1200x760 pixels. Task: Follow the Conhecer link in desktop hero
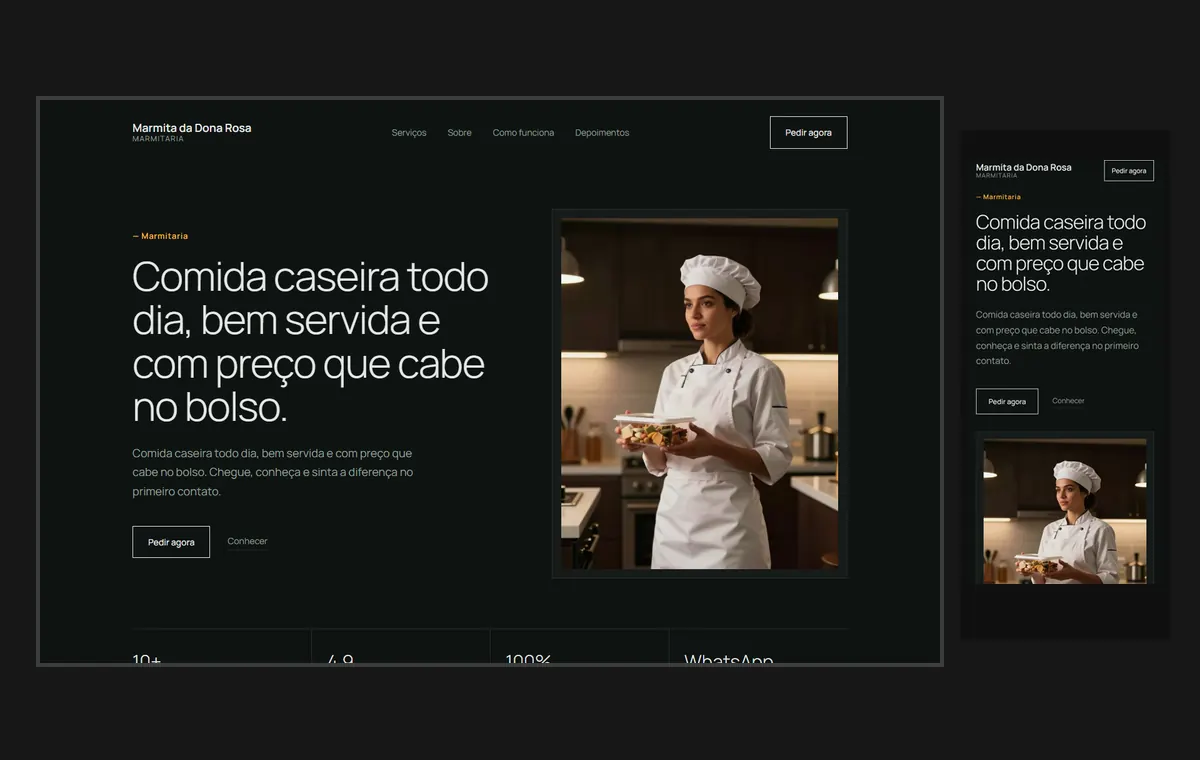(x=247, y=541)
